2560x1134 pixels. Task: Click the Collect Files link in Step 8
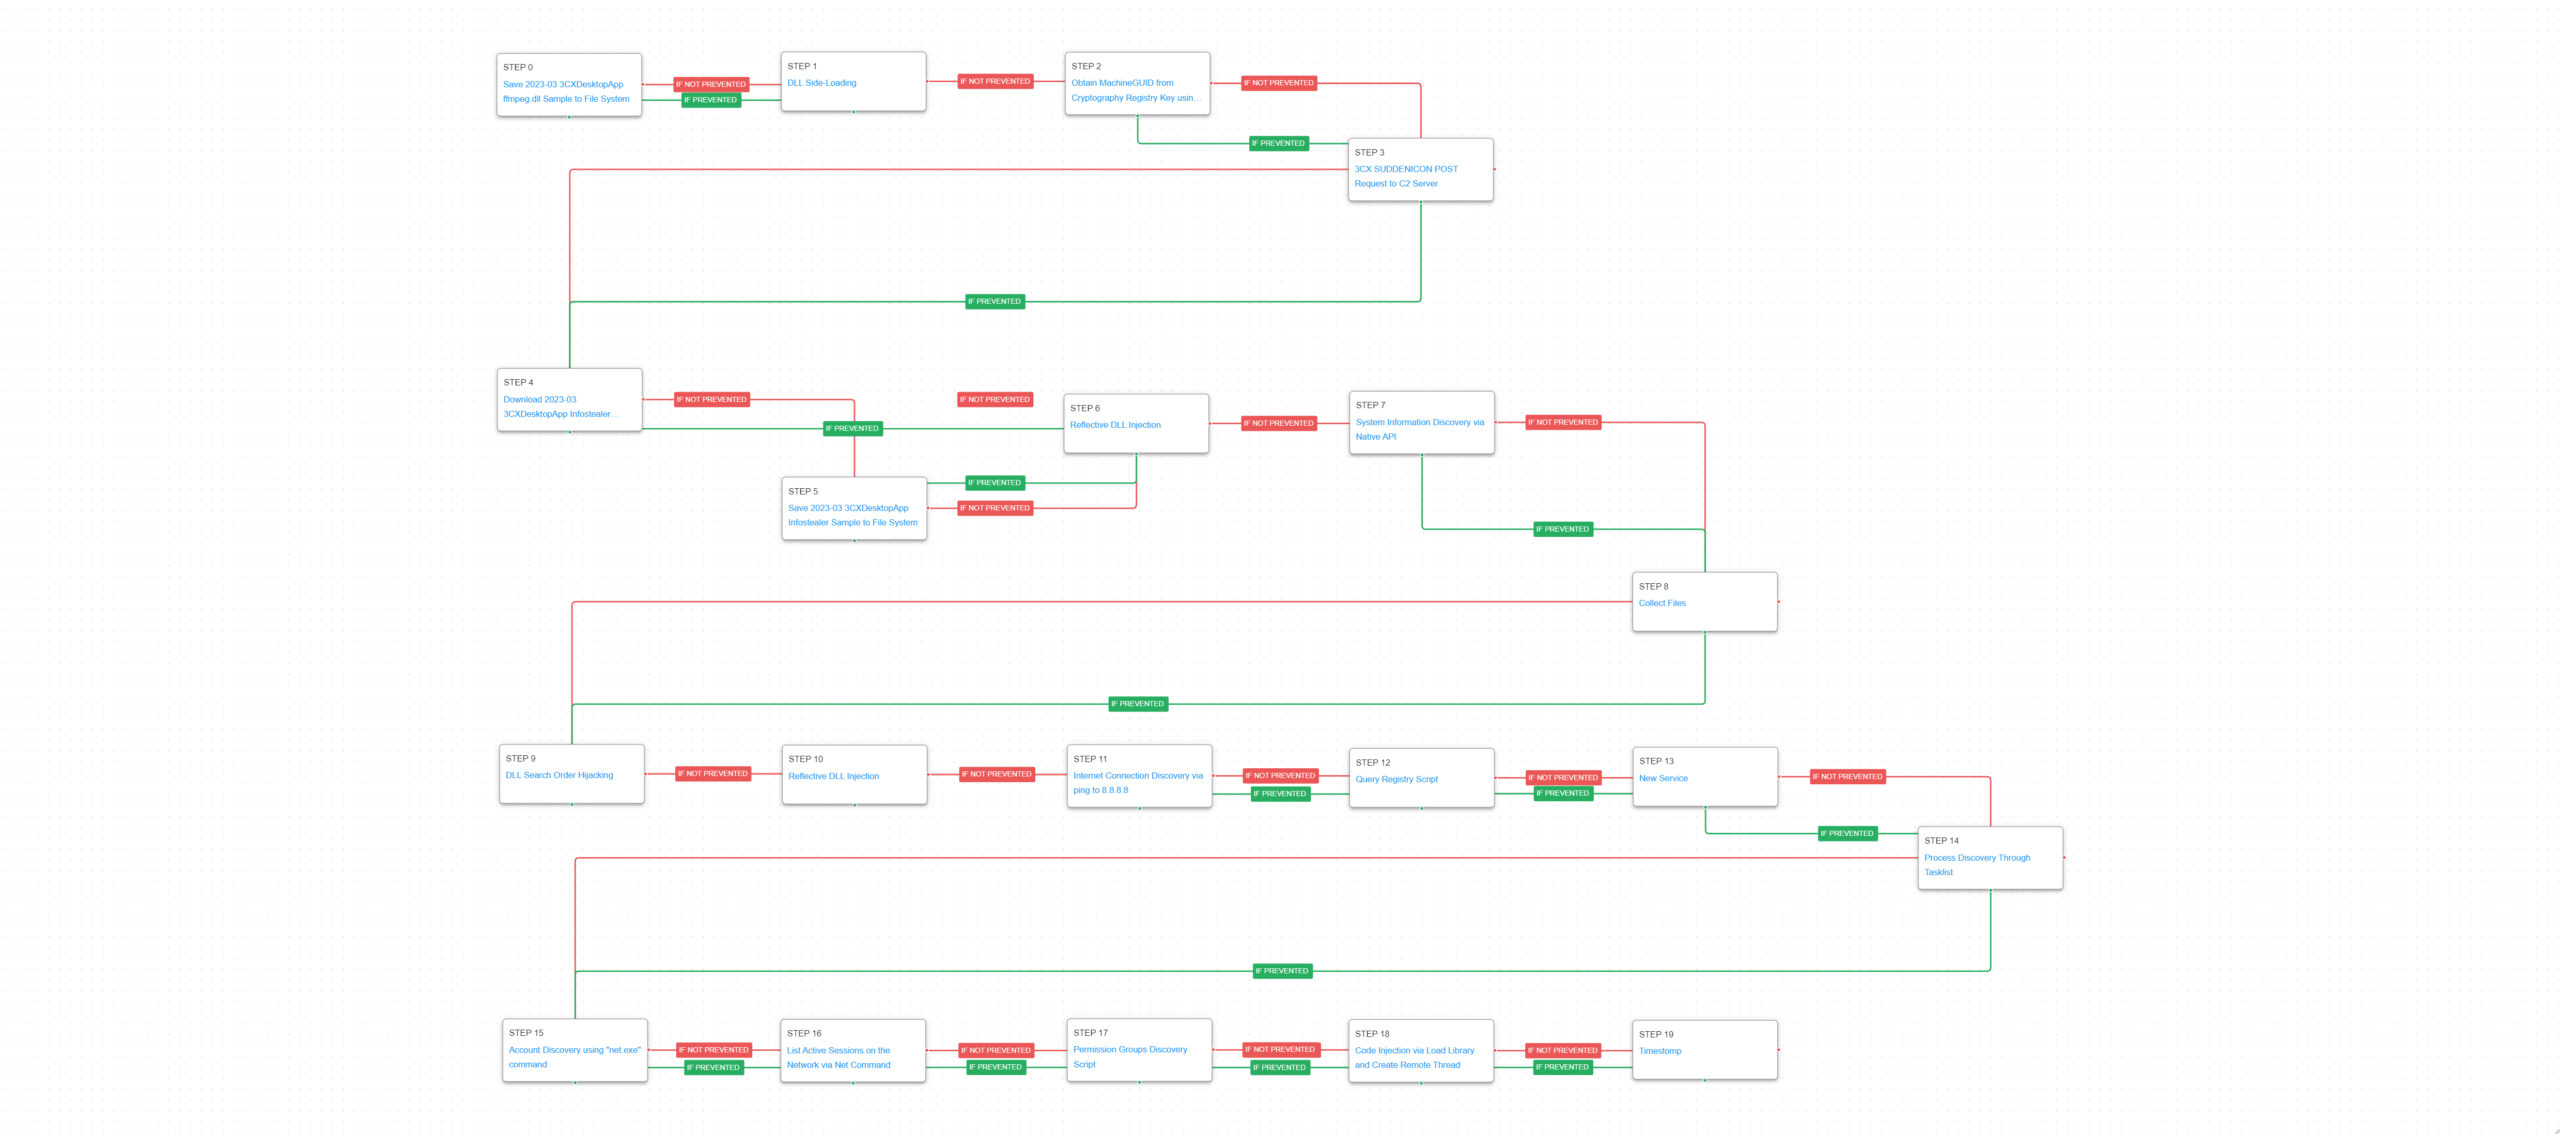pos(1662,603)
